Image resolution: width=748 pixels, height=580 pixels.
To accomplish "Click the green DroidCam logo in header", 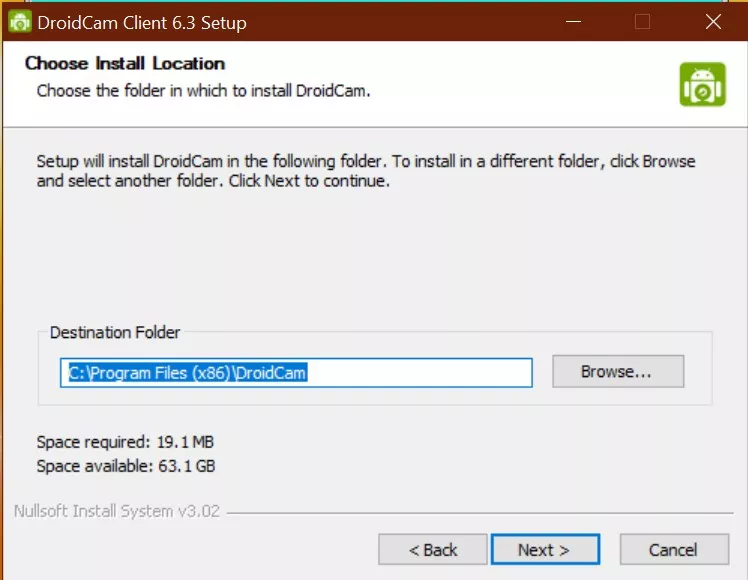I will (702, 85).
